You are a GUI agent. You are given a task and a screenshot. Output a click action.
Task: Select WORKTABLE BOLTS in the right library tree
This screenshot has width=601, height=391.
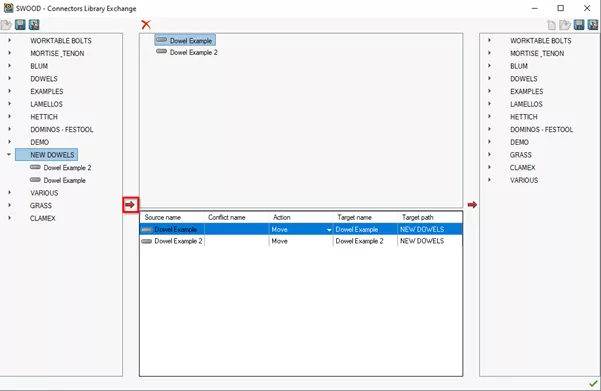point(540,41)
